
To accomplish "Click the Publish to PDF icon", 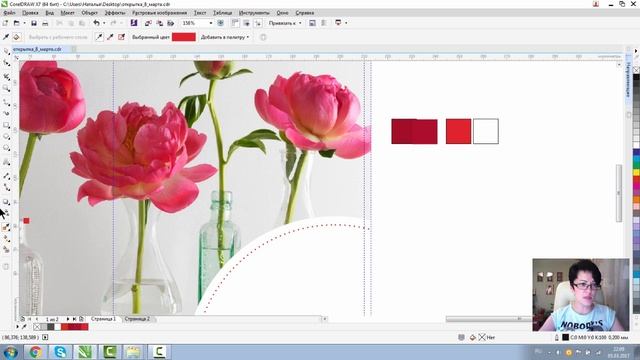I will (171, 23).
